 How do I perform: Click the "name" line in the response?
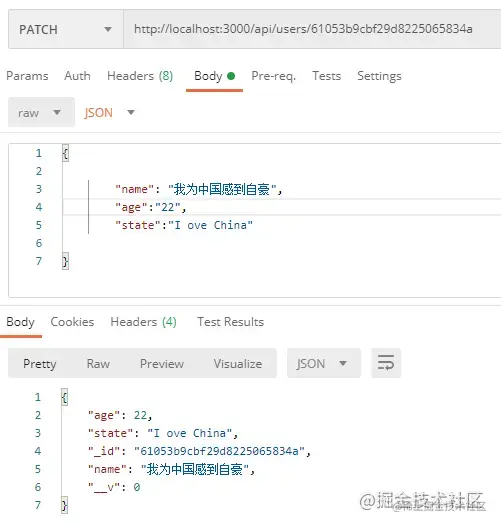171,469
